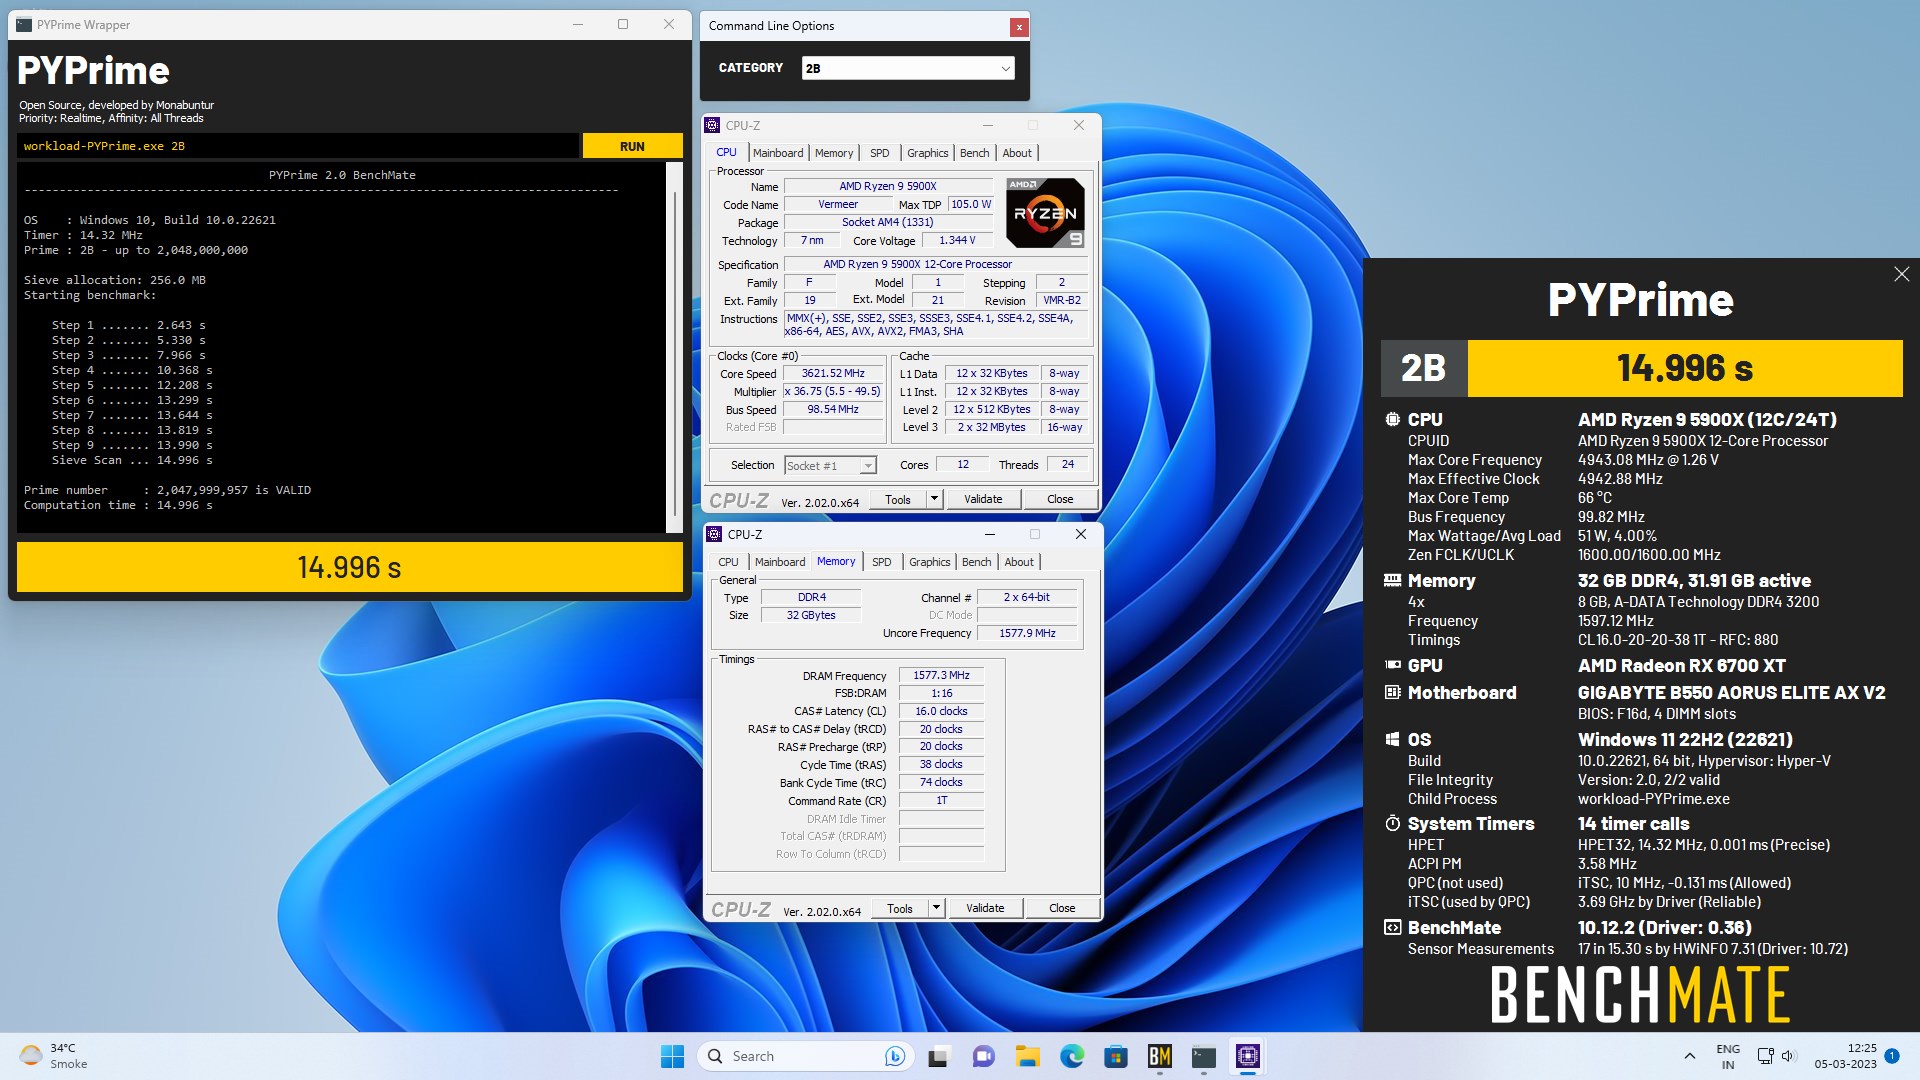Switch to SPD tab in bottom CPU-Z window
The width and height of the screenshot is (1920, 1080).
881,562
